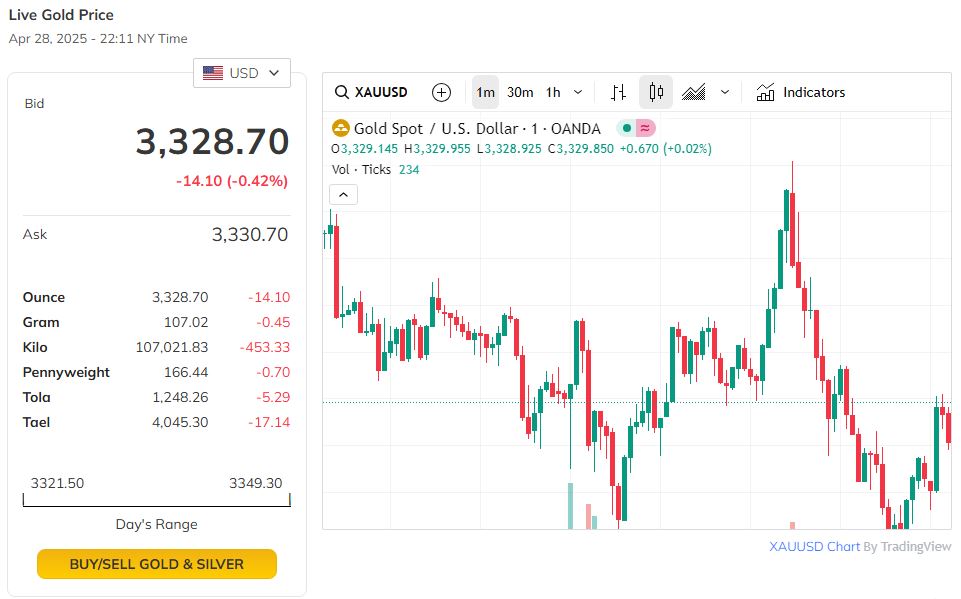Switch to the 1m timeframe
The height and width of the screenshot is (599, 961).
tap(485, 92)
